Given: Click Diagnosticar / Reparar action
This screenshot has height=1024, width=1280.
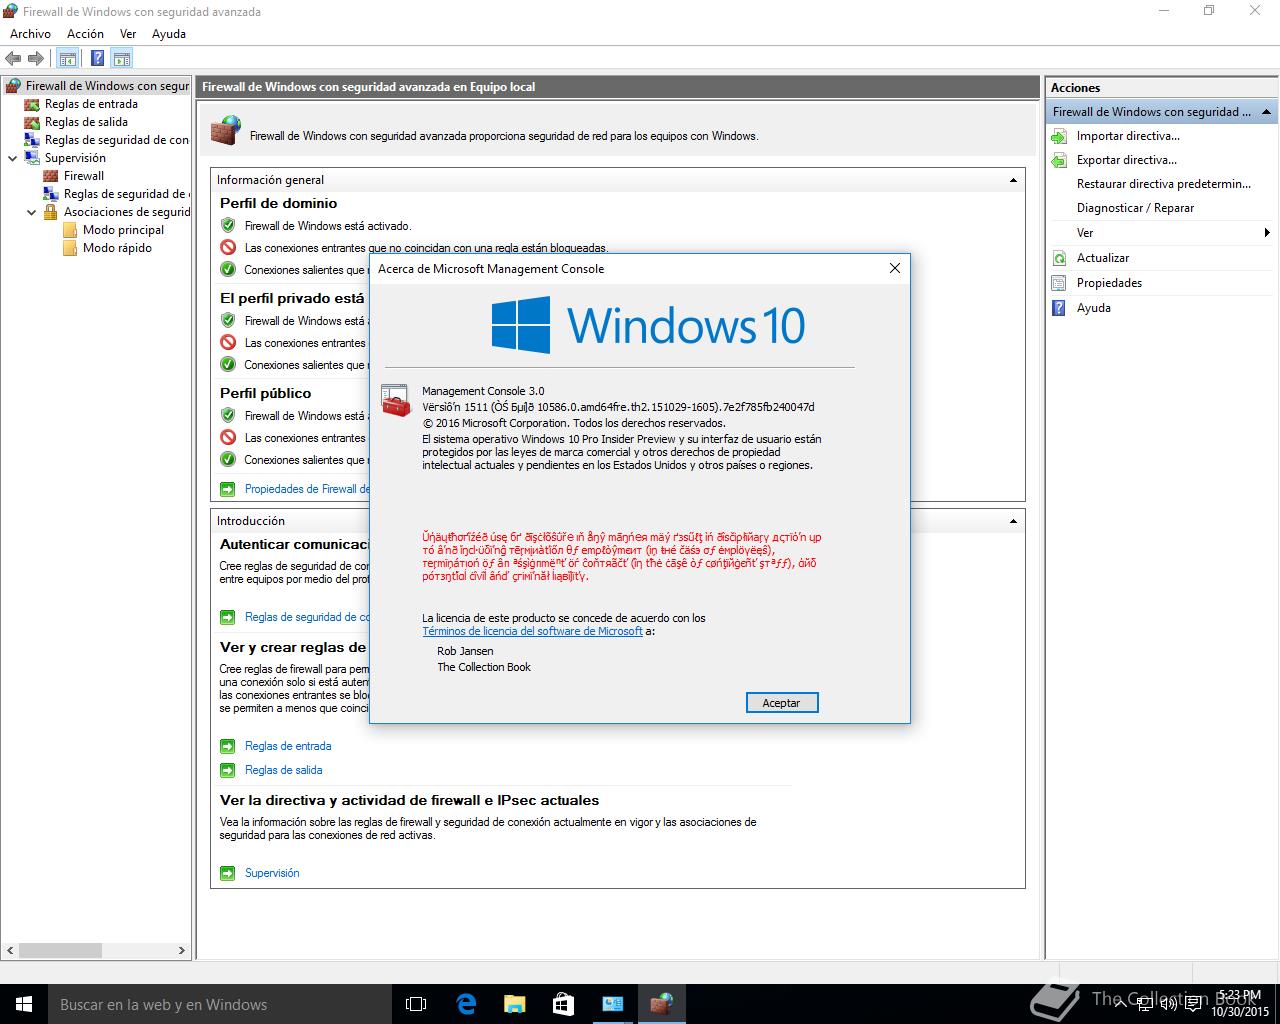Looking at the screenshot, I should pos(1135,208).
